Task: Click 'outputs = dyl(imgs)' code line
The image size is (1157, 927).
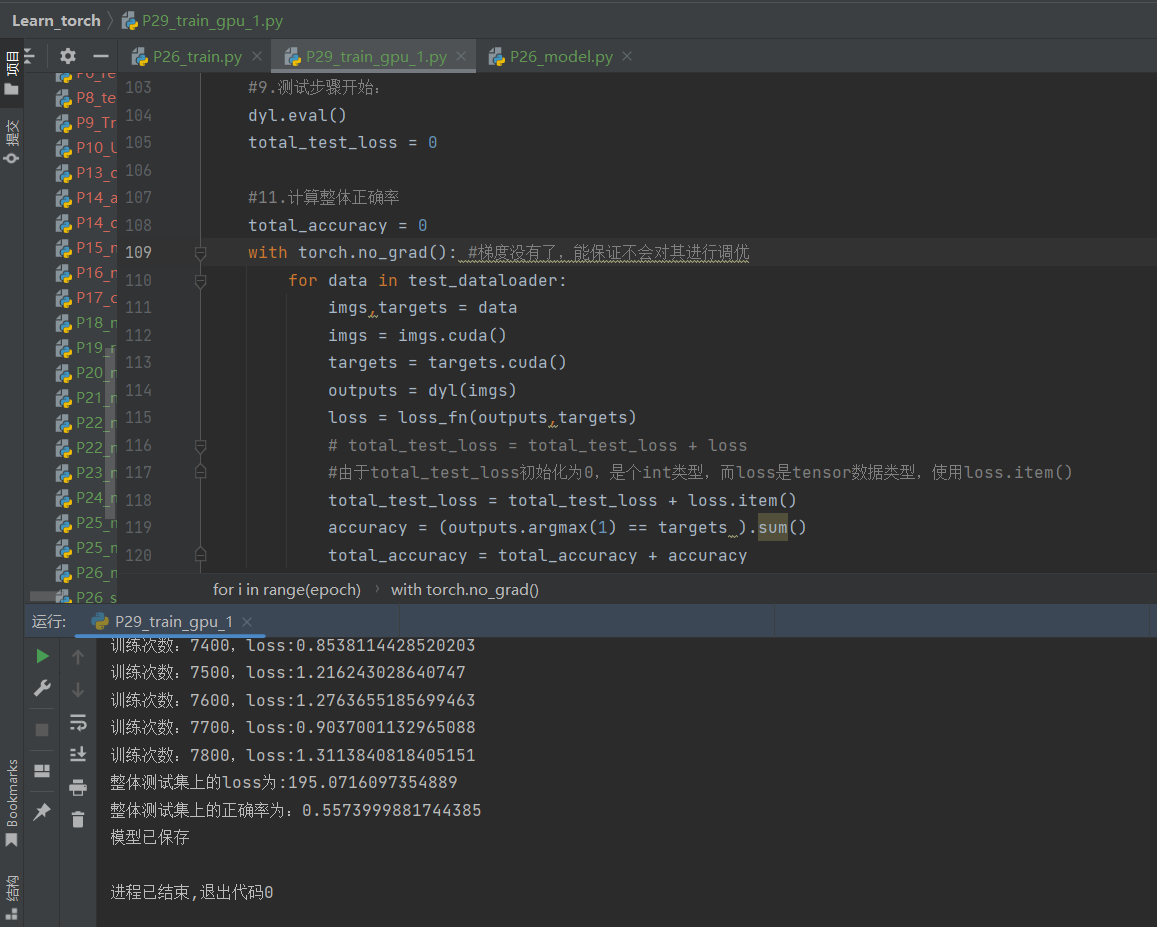Action: 422,390
